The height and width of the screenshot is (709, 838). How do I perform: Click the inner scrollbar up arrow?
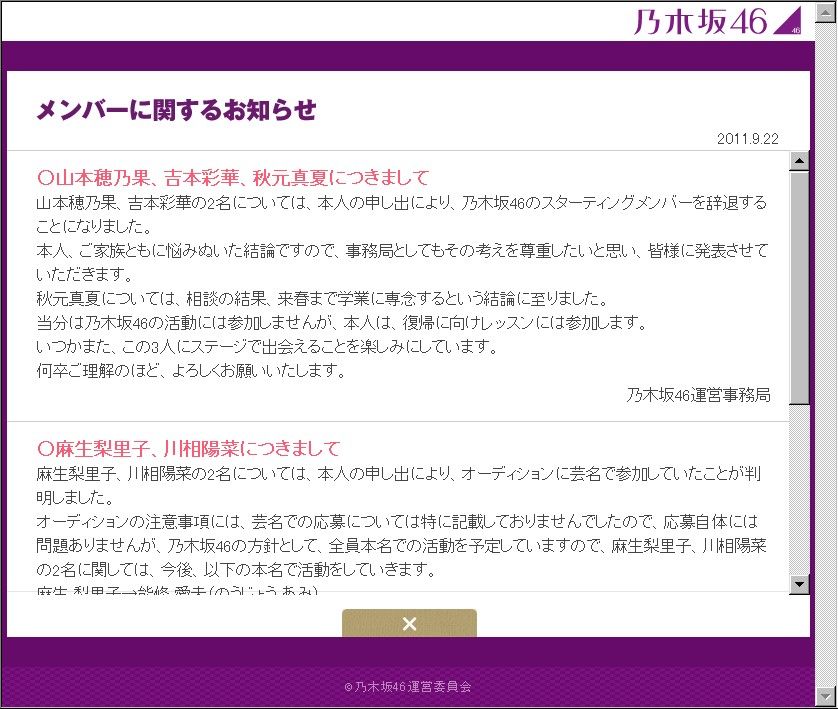point(799,161)
